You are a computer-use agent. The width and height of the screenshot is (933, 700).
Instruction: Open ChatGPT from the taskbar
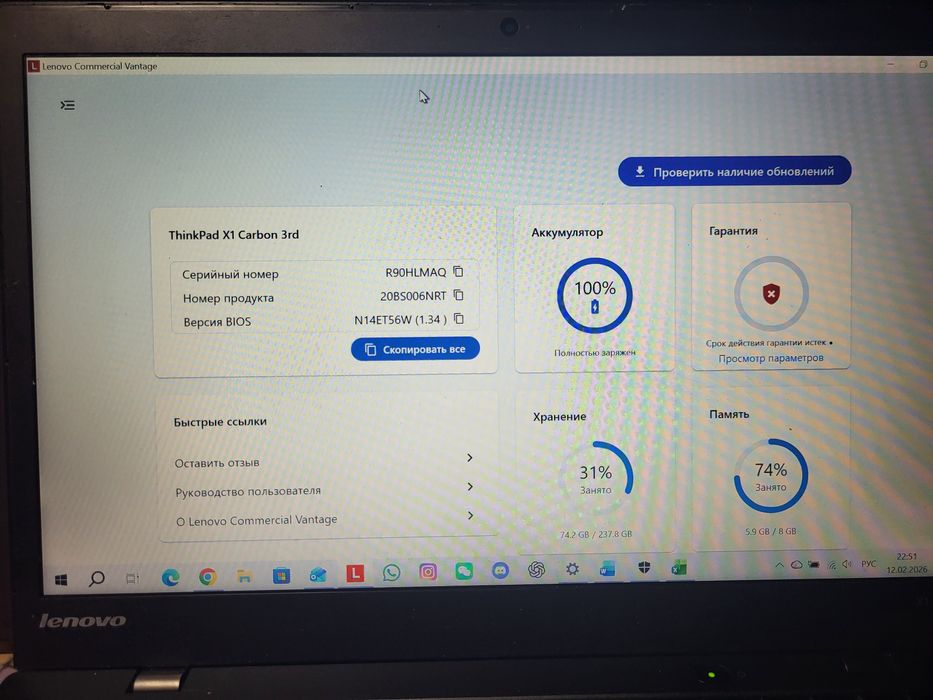point(537,570)
